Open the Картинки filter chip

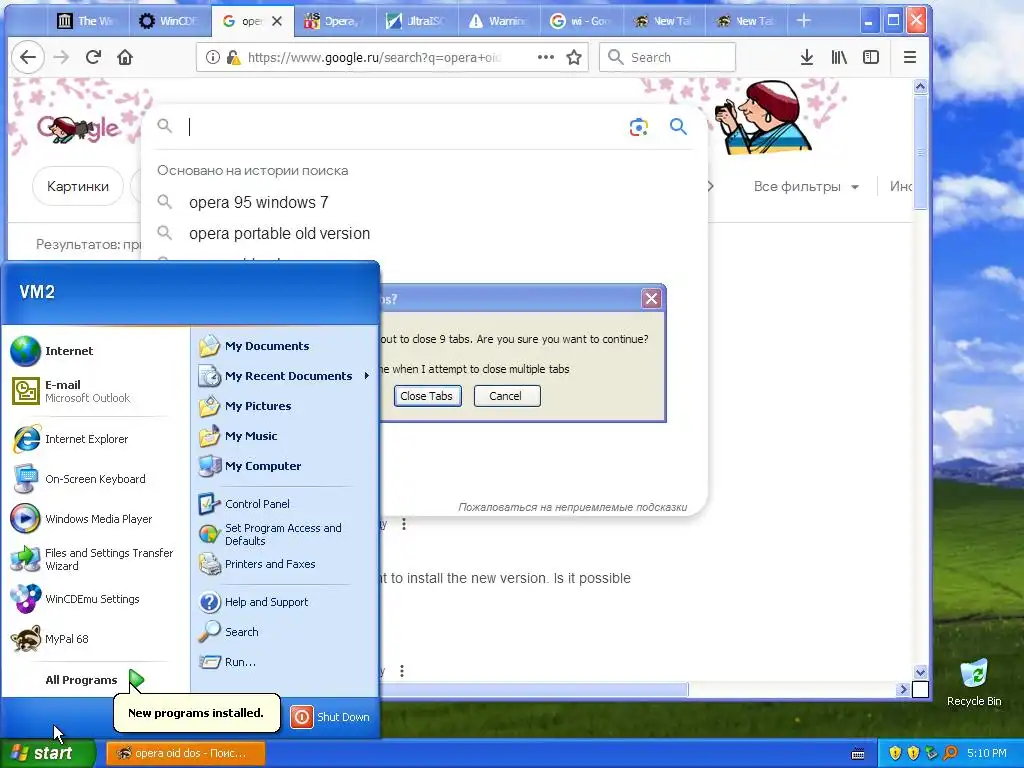[78, 187]
